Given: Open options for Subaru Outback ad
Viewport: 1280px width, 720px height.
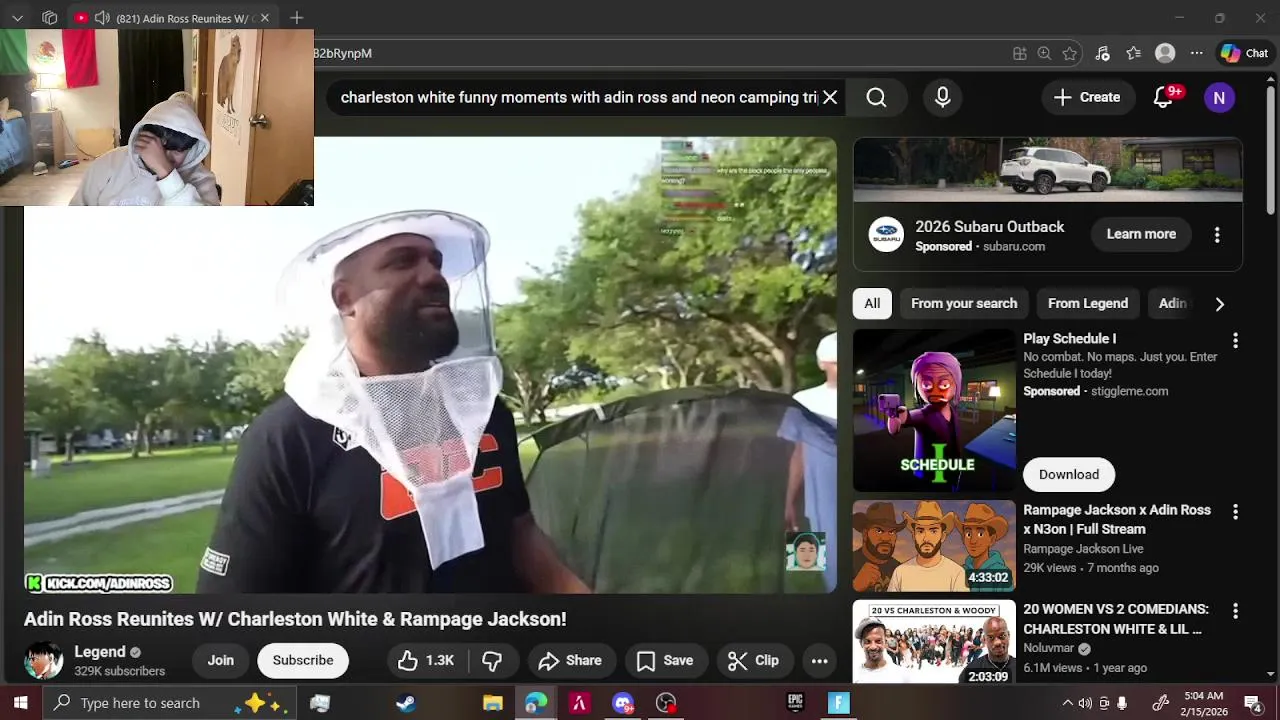Looking at the screenshot, I should click(1217, 235).
